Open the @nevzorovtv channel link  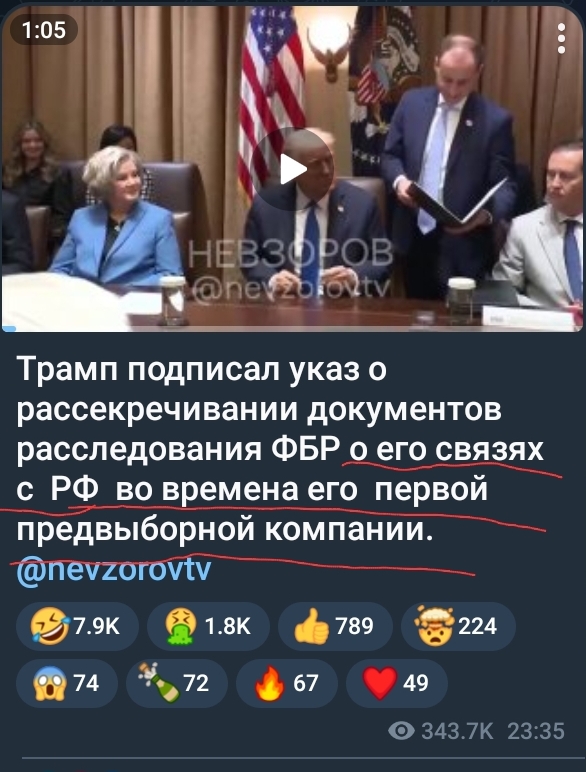click(114, 570)
